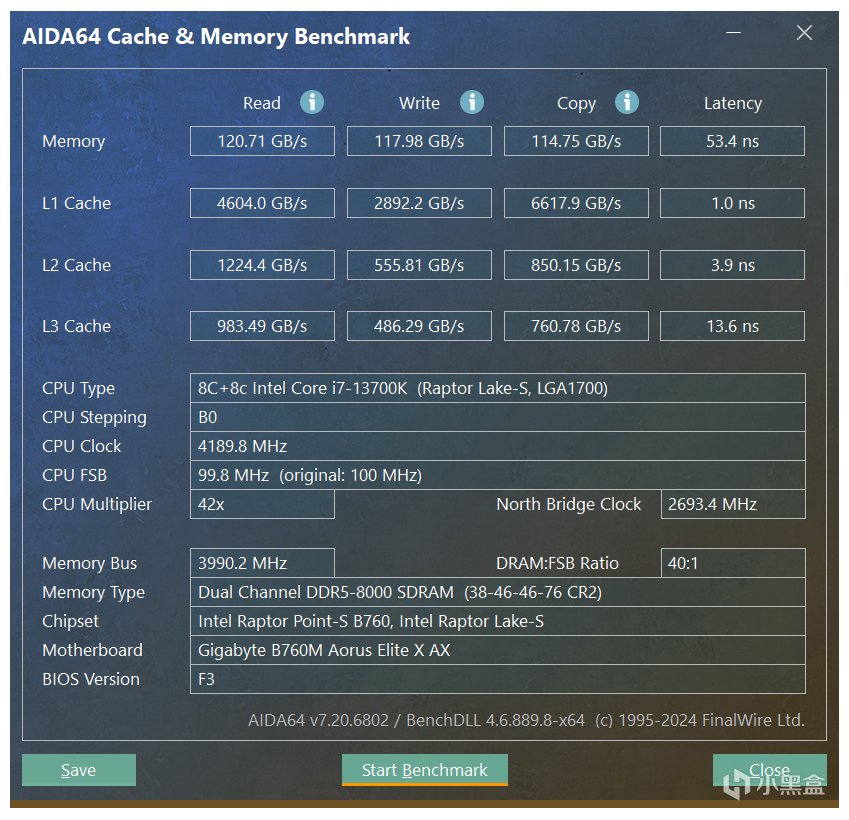
Task: Click the CPU Type field i7-13700K
Action: pos(498,388)
